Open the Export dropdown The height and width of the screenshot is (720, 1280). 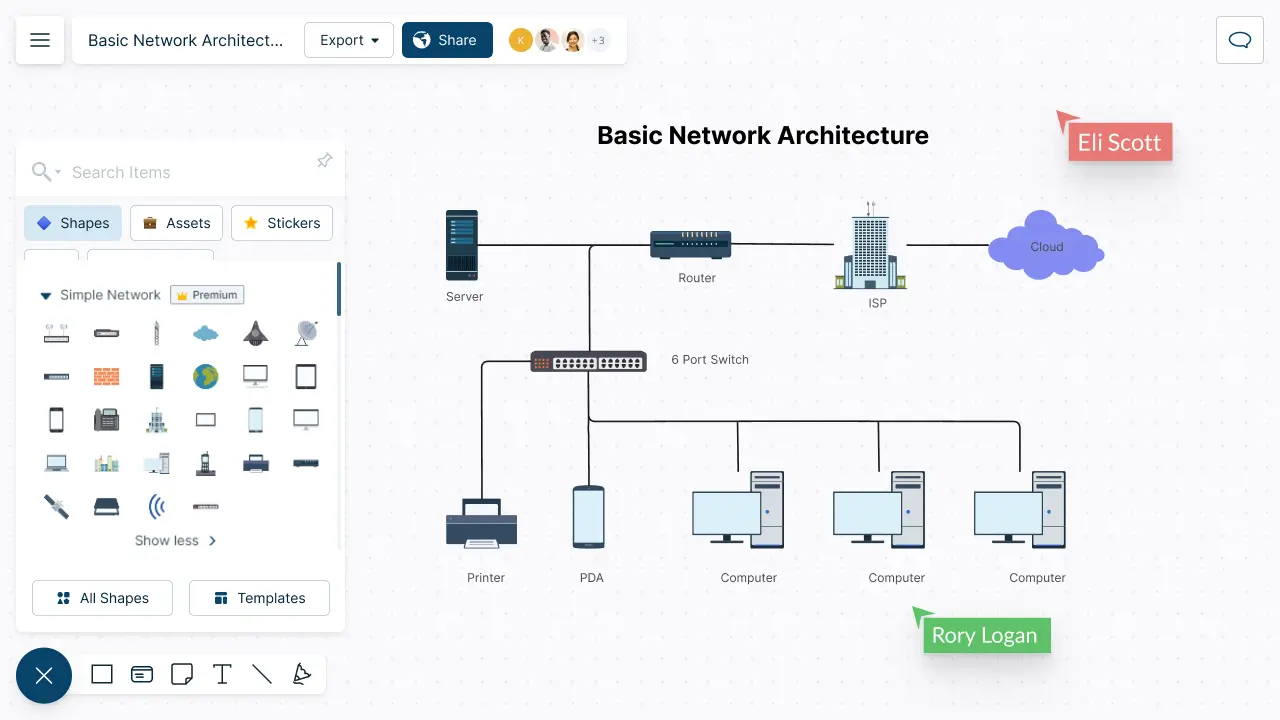click(349, 40)
